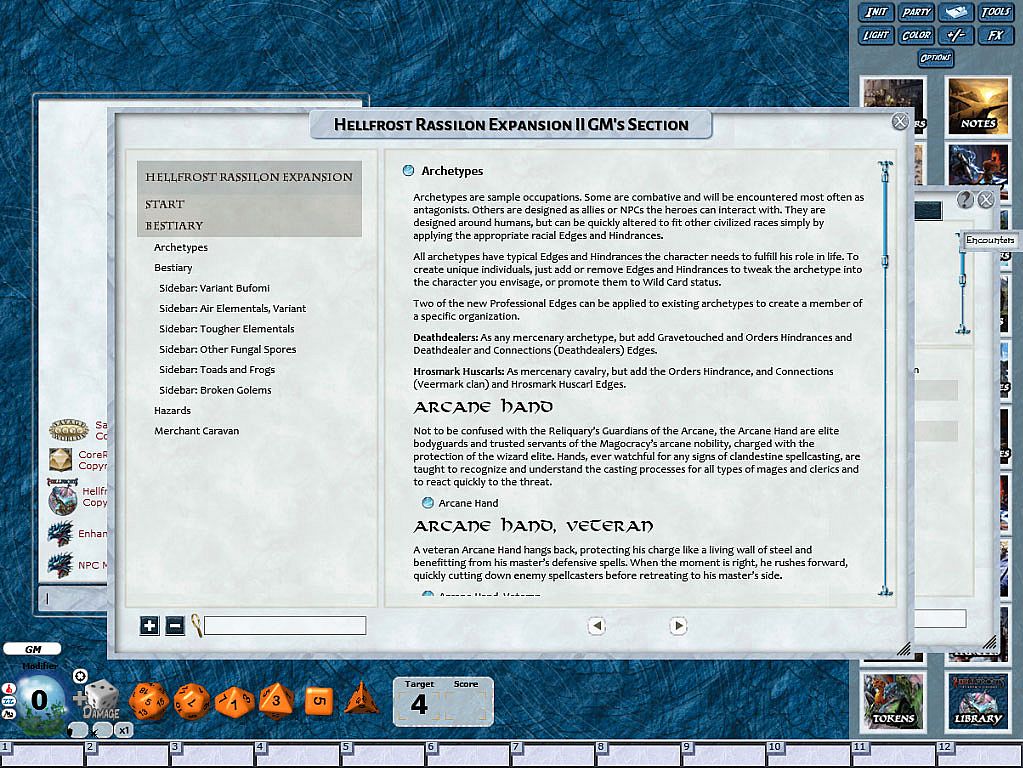Click the modifier value box
Screen dimensions: 1023x768
click(x=38, y=700)
